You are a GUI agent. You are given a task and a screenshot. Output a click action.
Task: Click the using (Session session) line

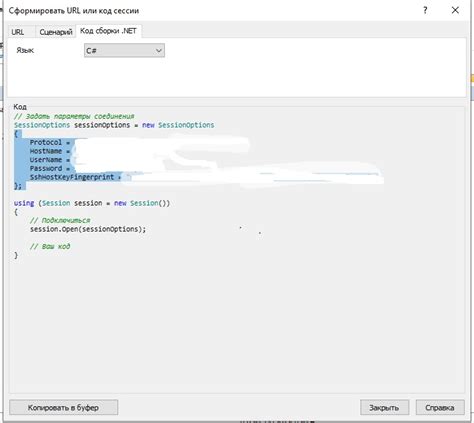pos(92,203)
